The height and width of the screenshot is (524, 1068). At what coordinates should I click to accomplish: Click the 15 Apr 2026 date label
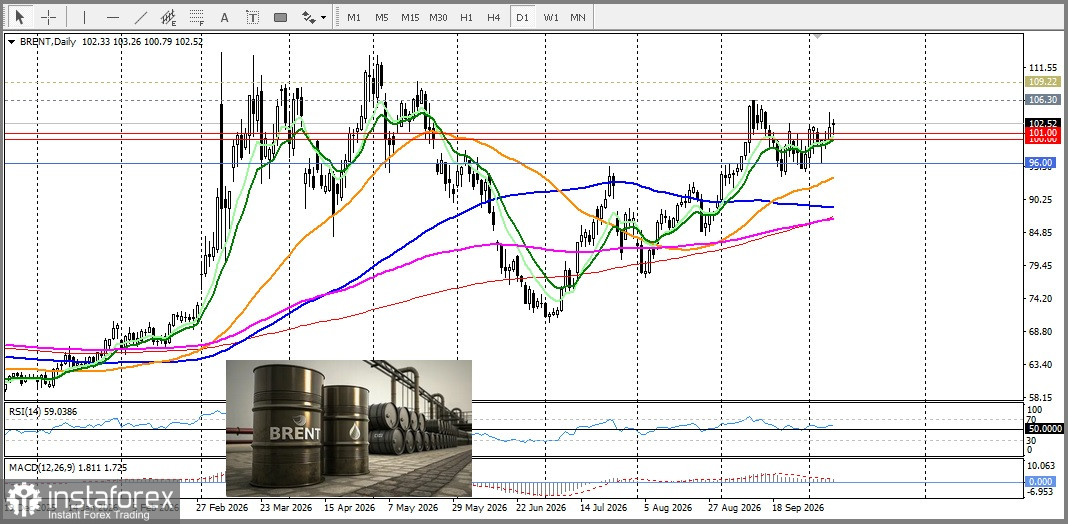point(349,508)
